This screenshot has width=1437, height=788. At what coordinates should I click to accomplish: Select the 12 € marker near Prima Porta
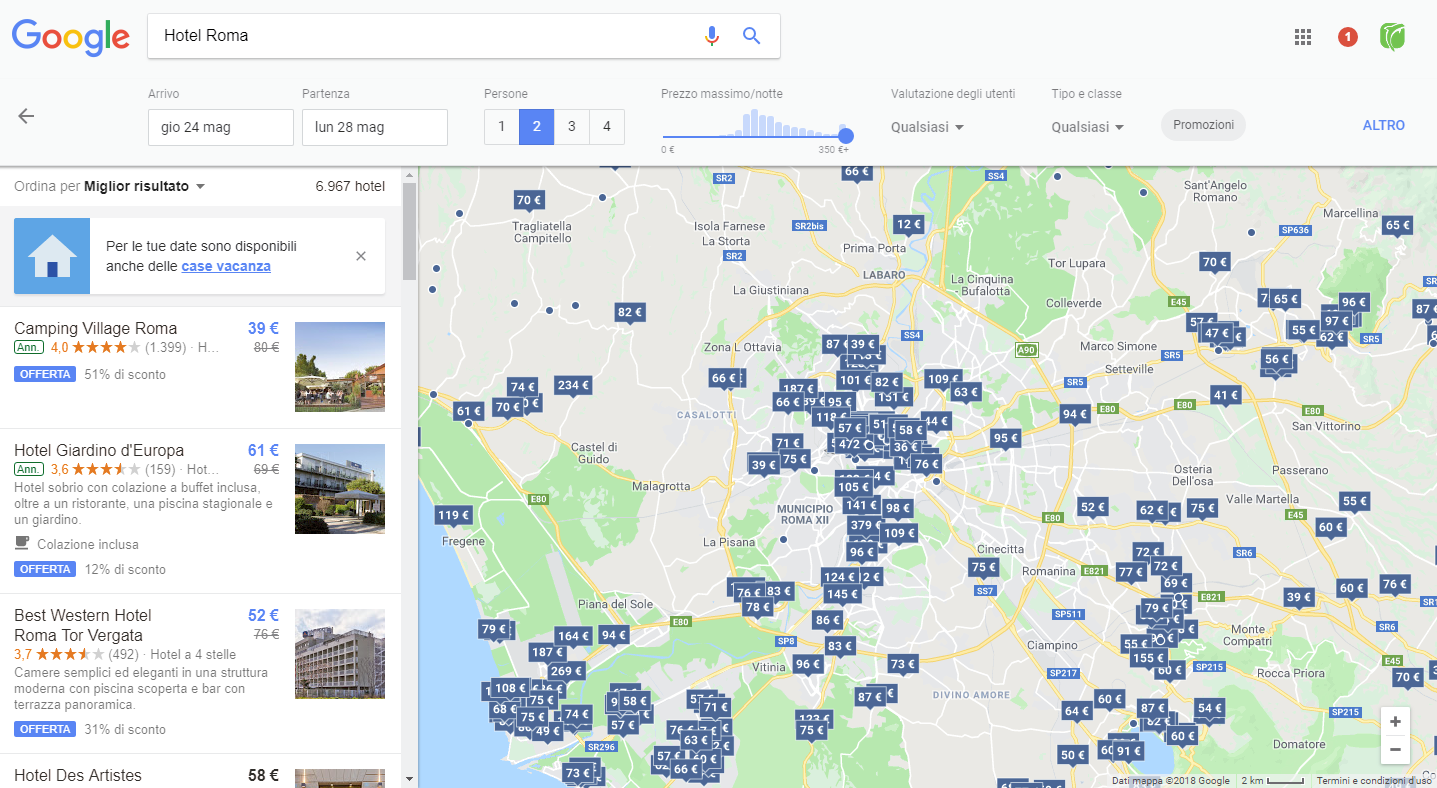click(x=908, y=225)
